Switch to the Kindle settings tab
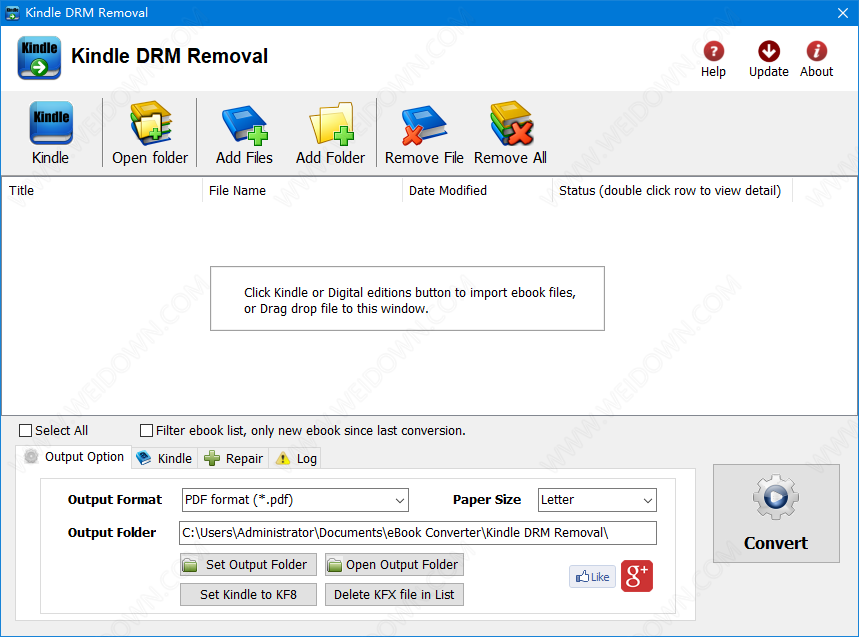Image resolution: width=859 pixels, height=637 pixels. click(164, 458)
